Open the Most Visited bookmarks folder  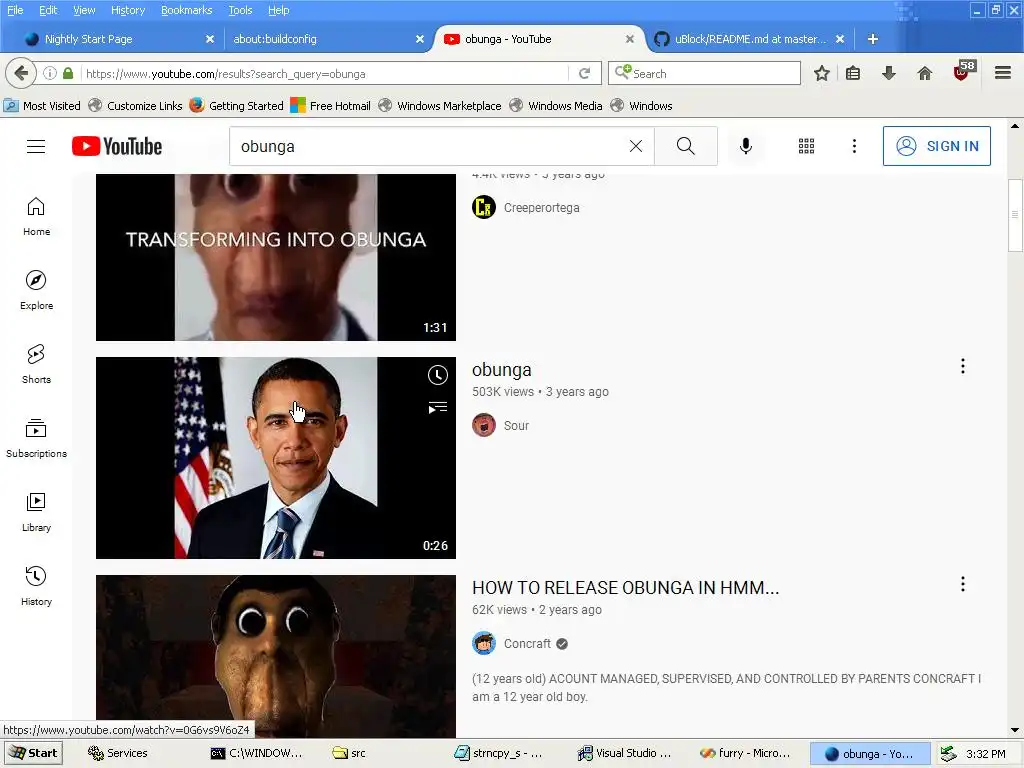pos(42,106)
